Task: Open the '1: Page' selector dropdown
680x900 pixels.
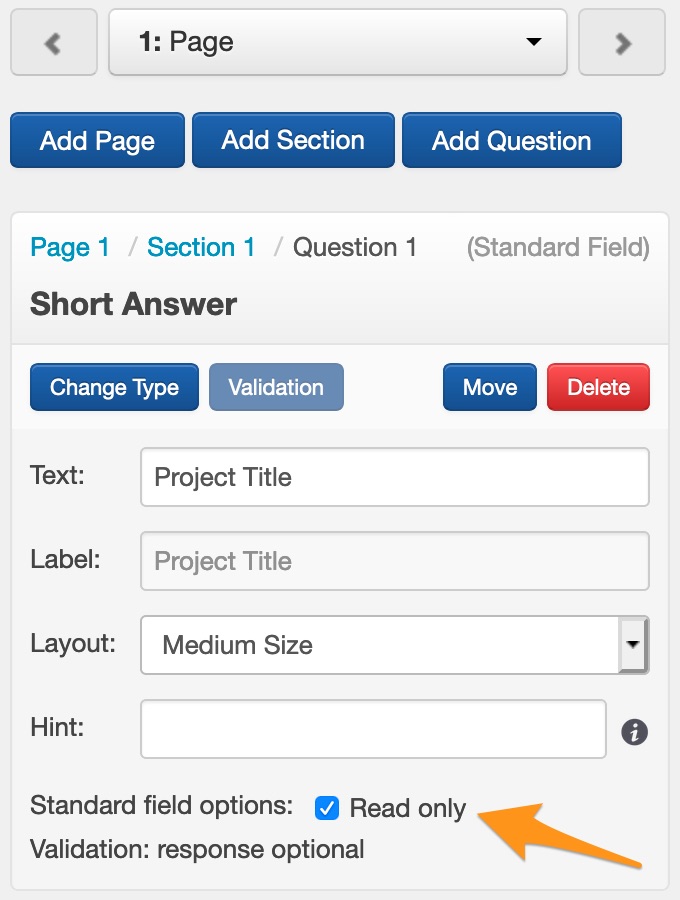Action: click(x=338, y=43)
